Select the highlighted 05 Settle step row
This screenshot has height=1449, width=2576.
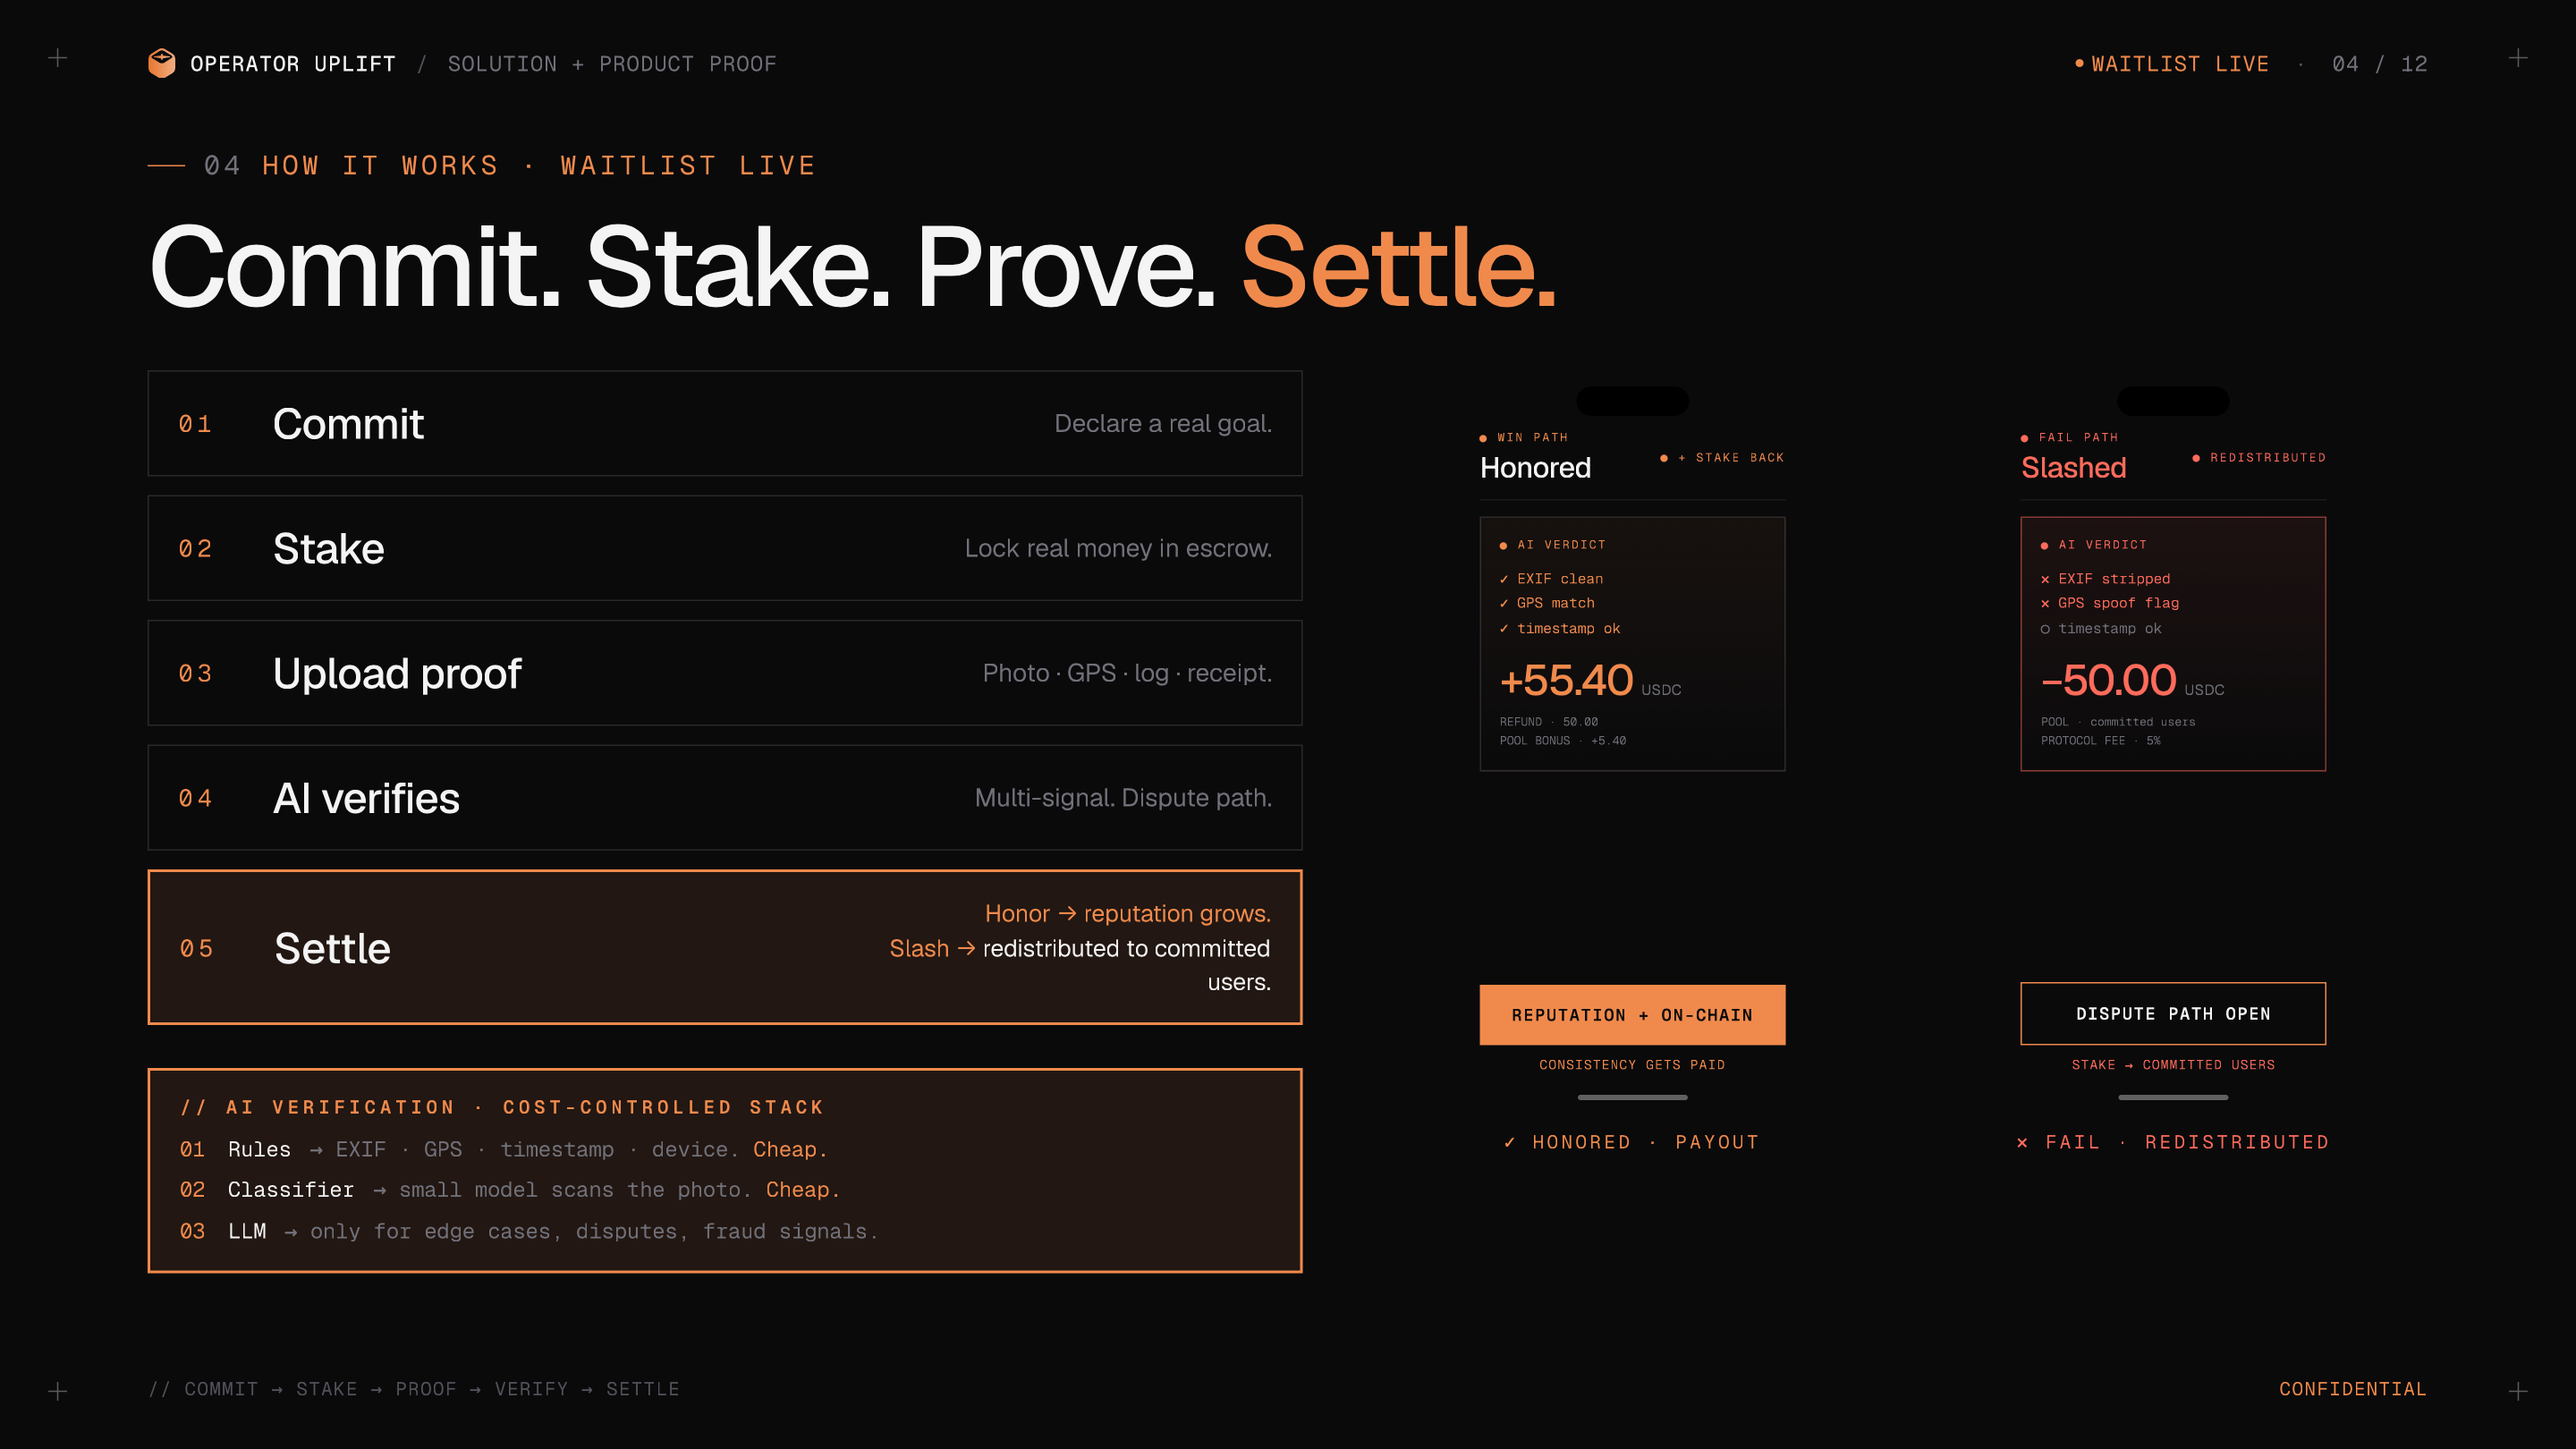[725, 947]
